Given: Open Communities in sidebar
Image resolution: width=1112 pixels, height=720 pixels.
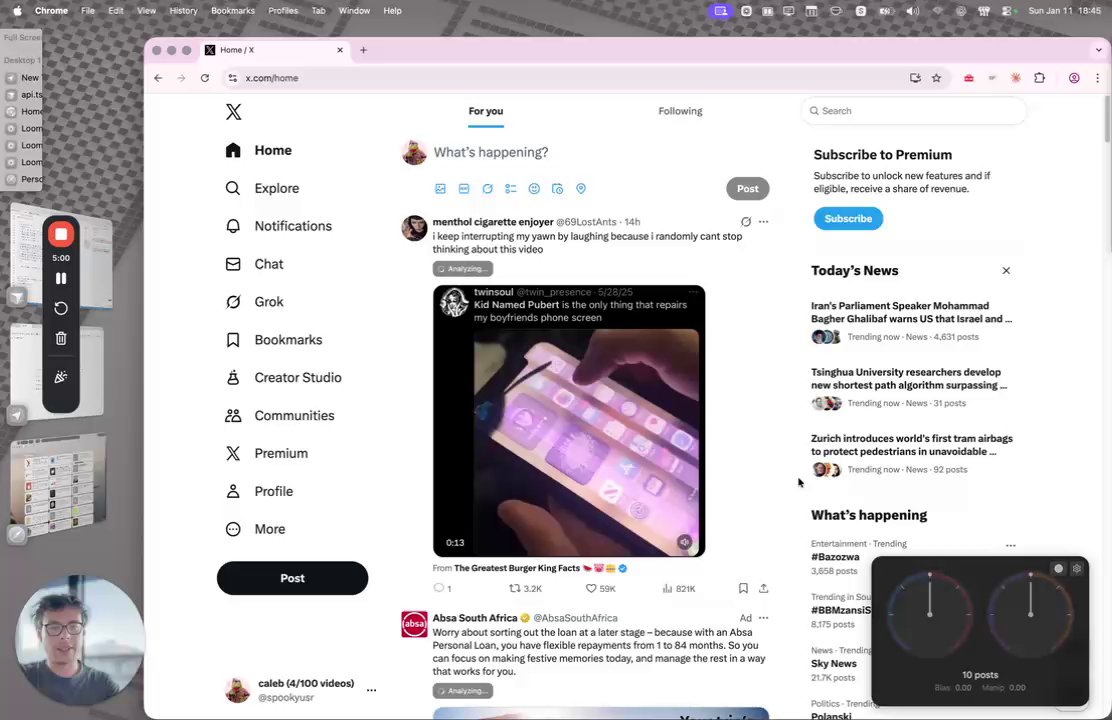Looking at the screenshot, I should pos(280,416).
